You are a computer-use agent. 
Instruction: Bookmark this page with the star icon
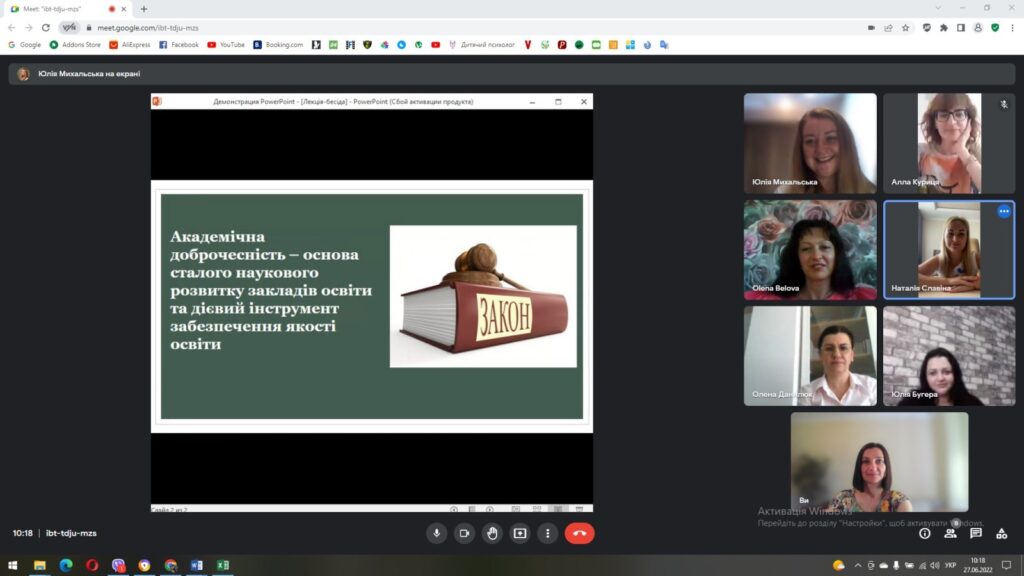905,28
